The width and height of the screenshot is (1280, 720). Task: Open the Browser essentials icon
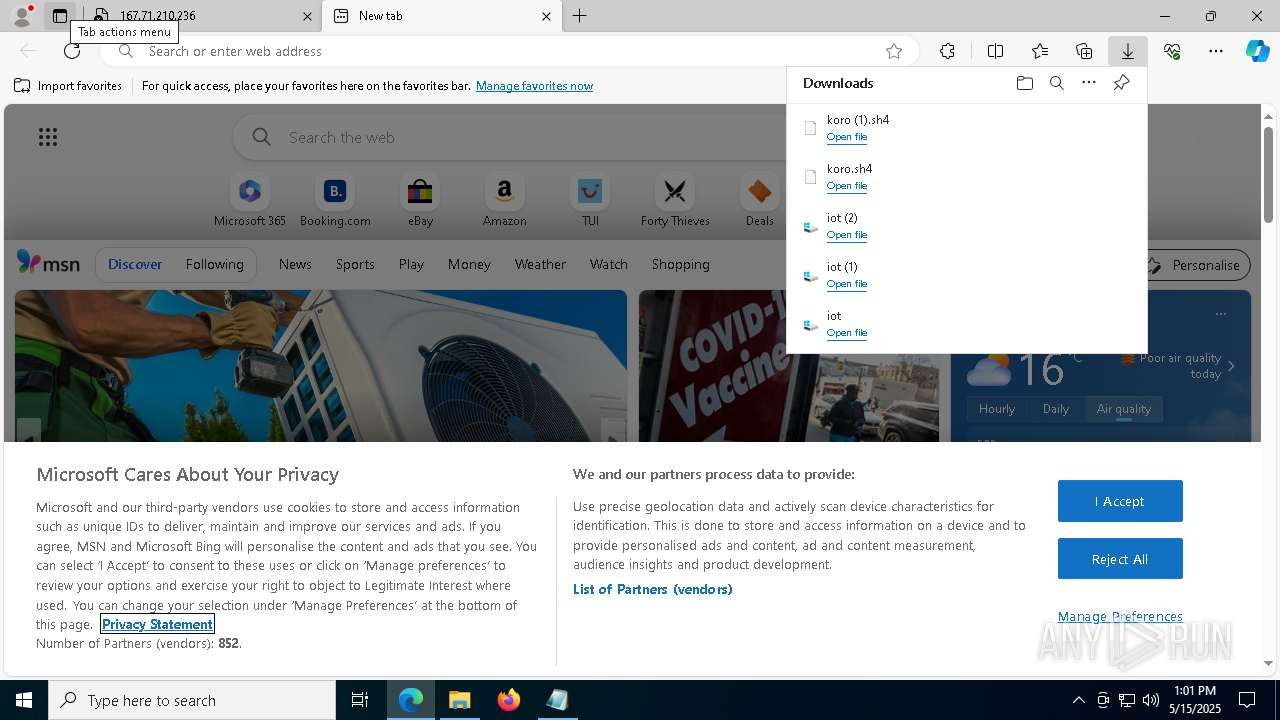pyautogui.click(x=1172, y=51)
